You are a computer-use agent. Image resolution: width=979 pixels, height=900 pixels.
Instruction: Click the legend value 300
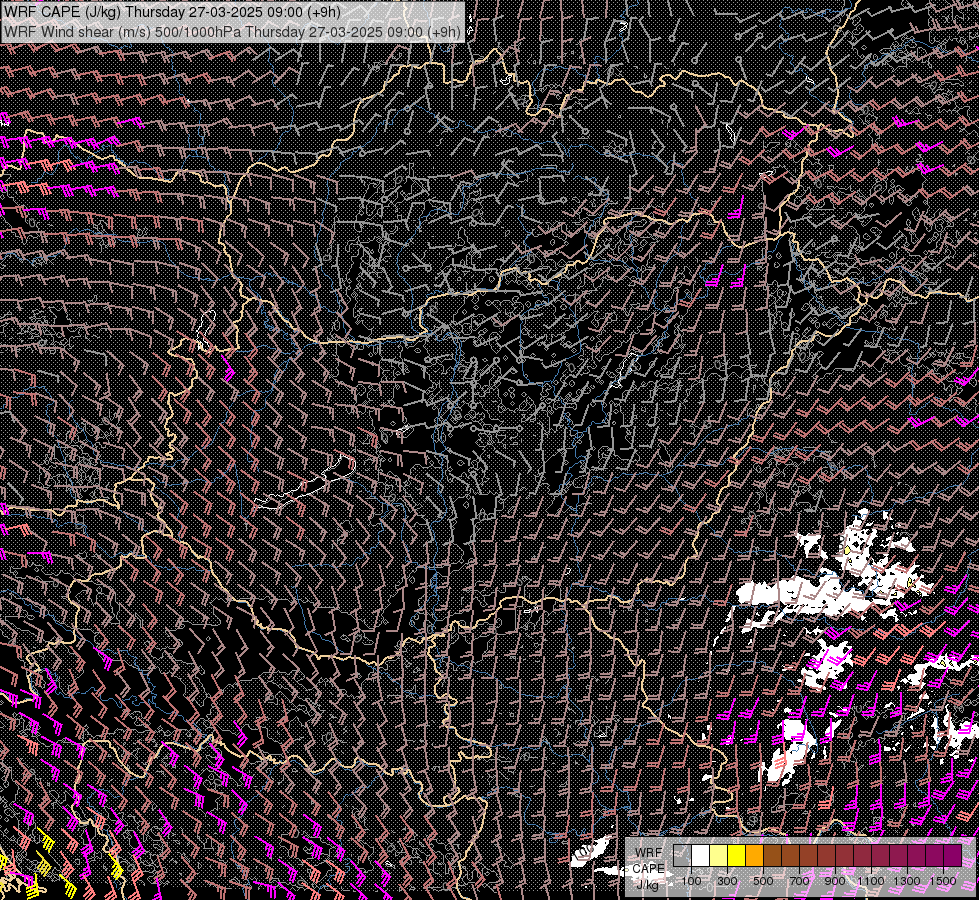(x=727, y=881)
